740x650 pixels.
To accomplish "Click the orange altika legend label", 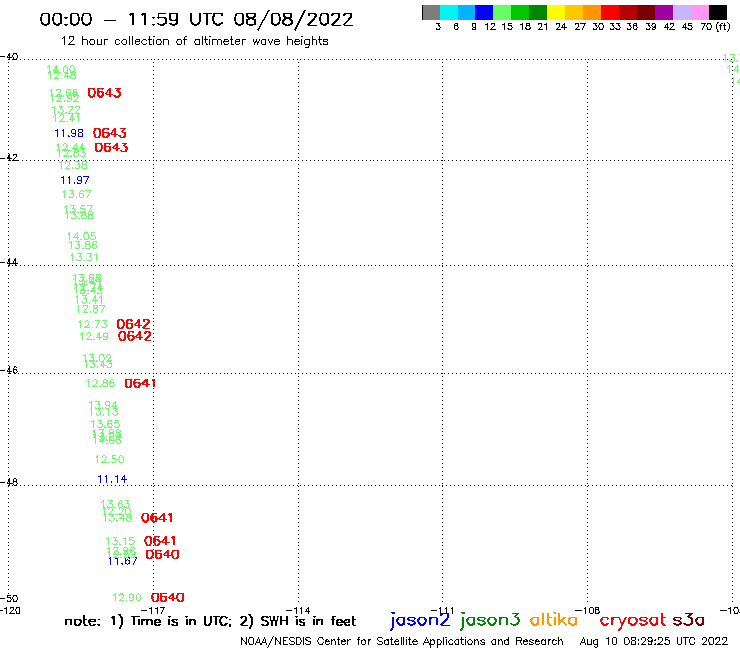I will (x=554, y=620).
